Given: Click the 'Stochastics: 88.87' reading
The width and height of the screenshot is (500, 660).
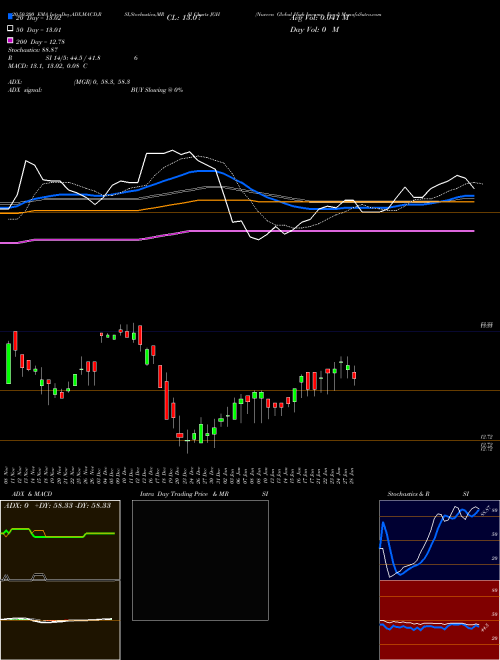Looking at the screenshot, I should tap(33, 50).
